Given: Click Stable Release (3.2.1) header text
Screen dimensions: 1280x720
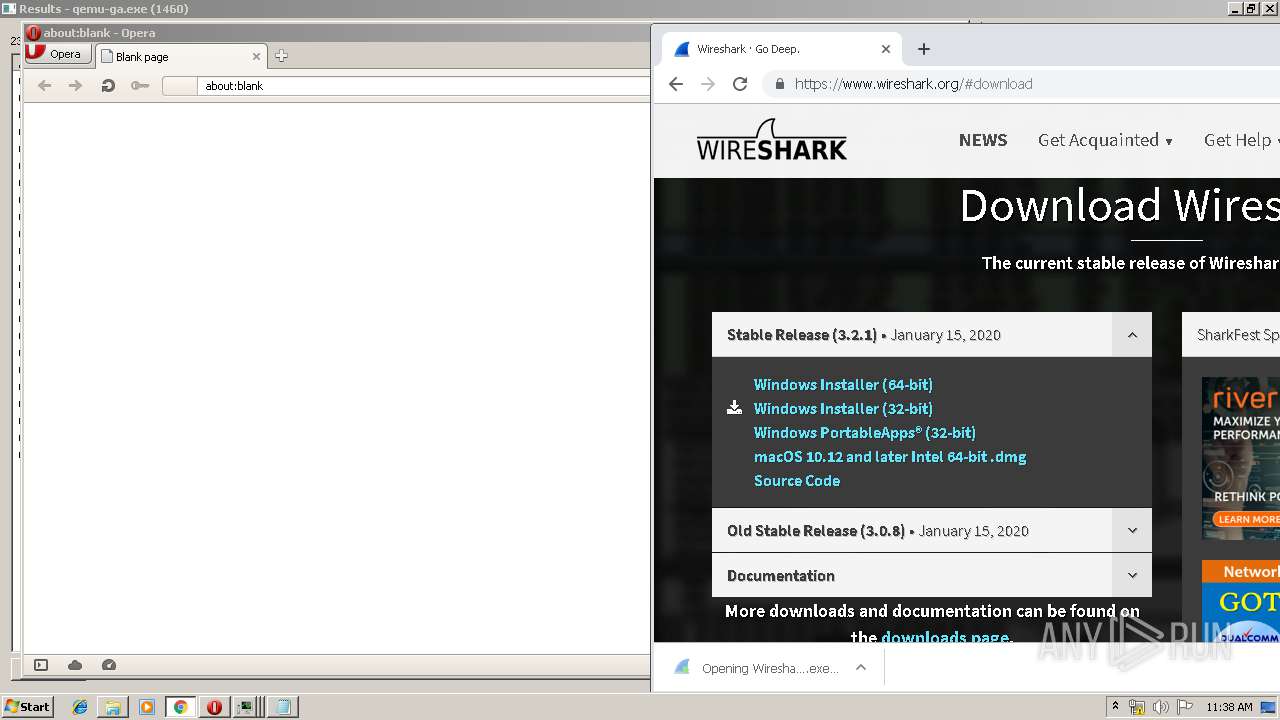Looking at the screenshot, I should point(802,335).
